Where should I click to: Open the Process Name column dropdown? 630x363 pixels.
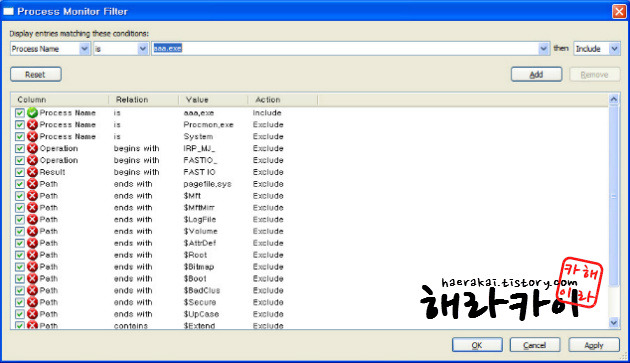84,49
